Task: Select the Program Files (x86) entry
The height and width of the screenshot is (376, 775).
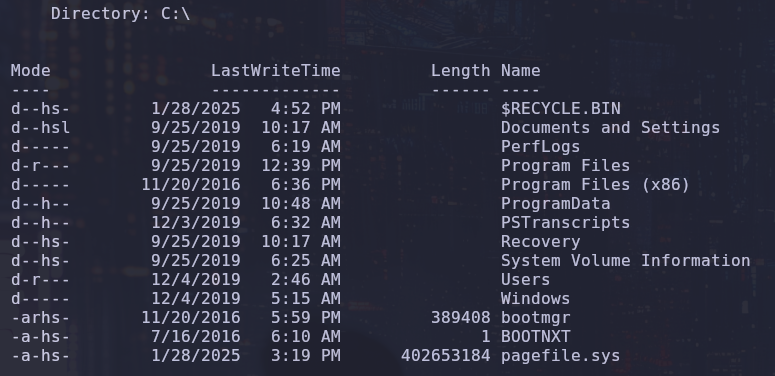Action: 595,185
